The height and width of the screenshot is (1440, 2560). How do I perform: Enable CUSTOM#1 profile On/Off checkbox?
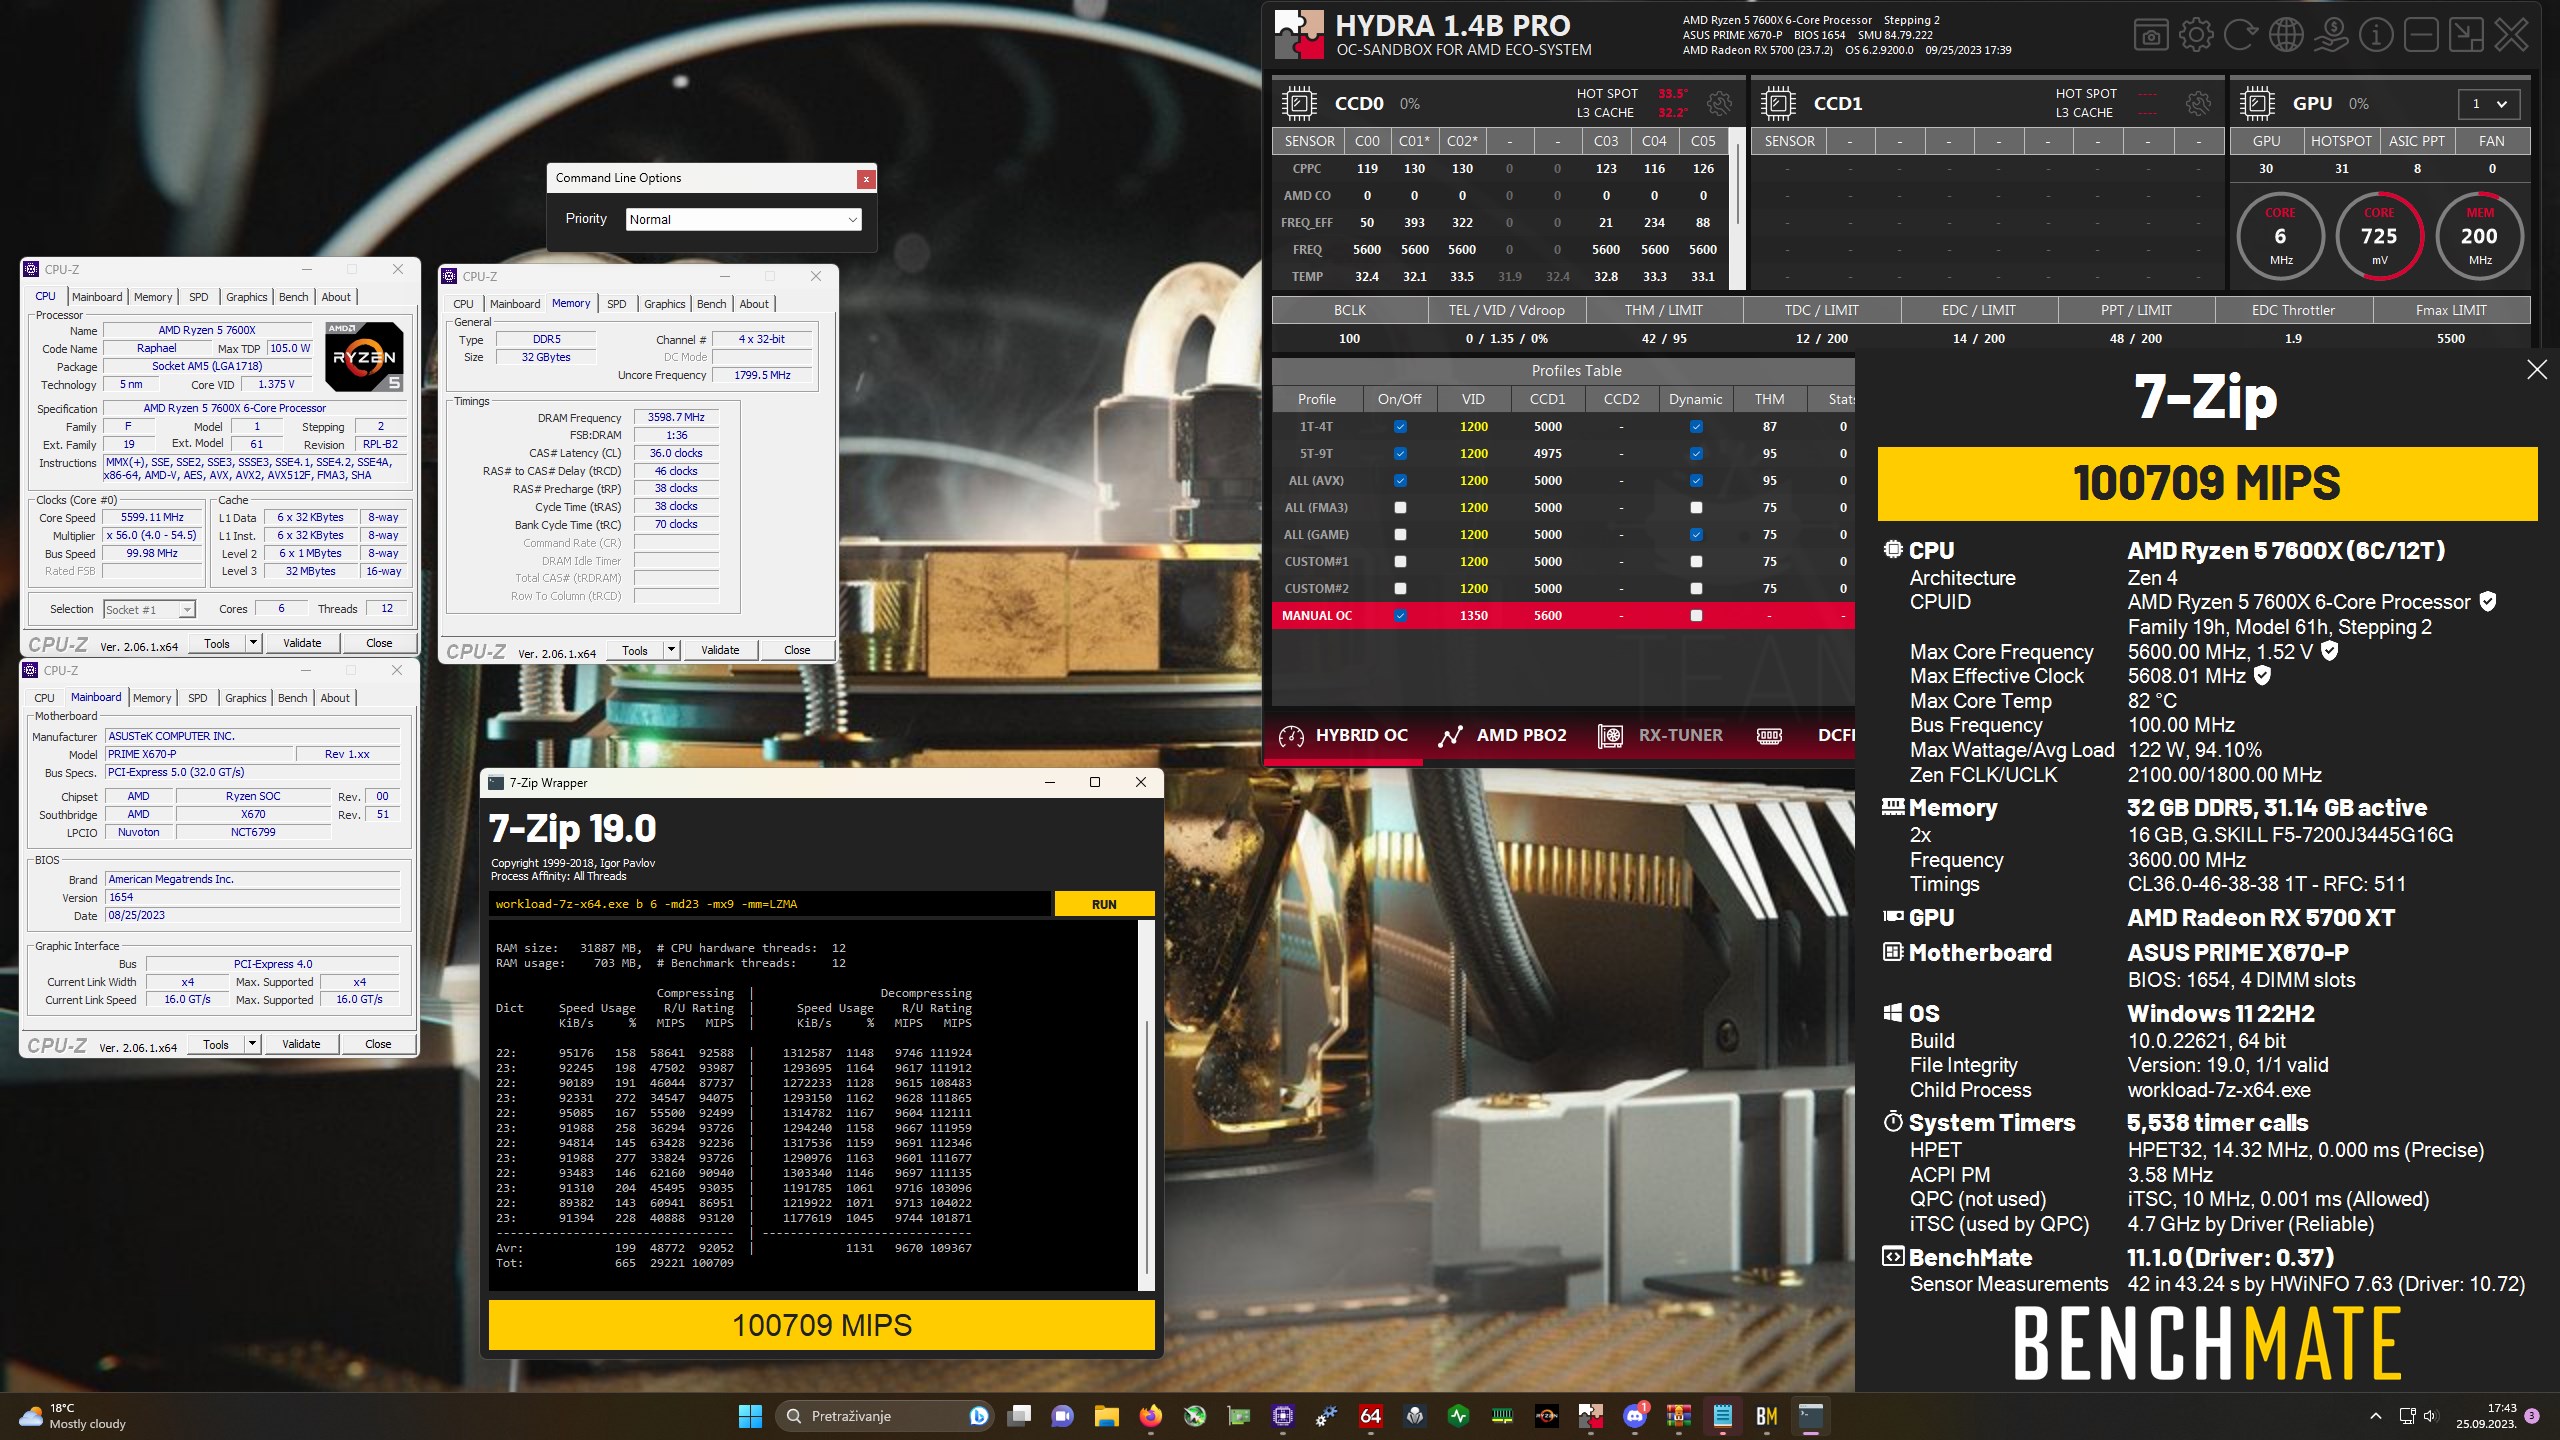point(1400,562)
